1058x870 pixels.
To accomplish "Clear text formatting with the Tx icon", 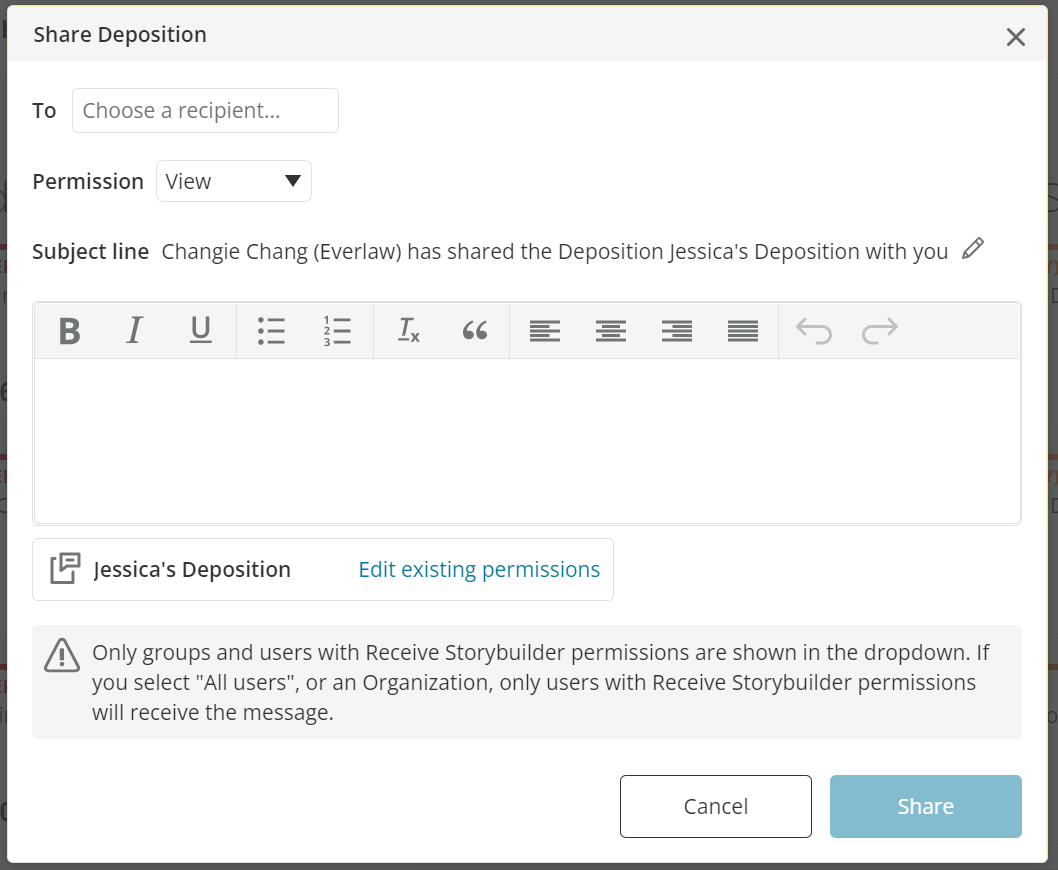I will pos(407,331).
